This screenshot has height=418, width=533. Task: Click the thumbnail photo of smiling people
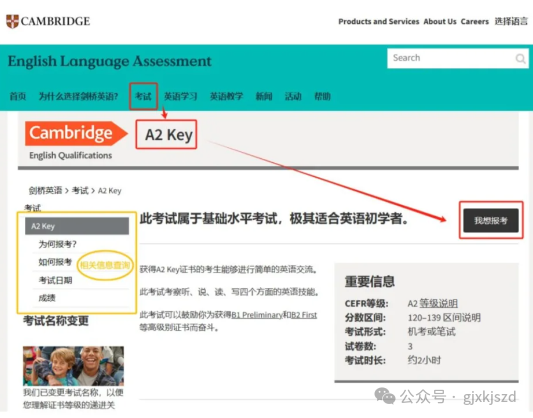(73, 366)
